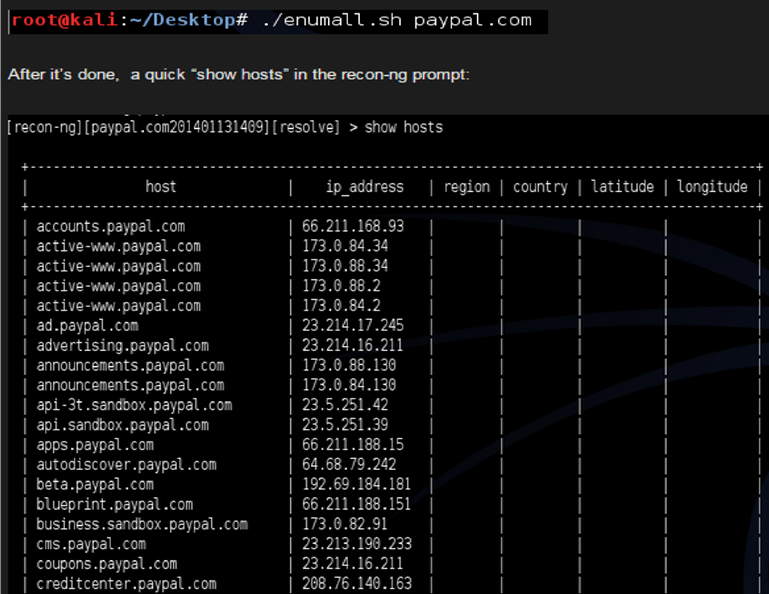Select IP address 173.0.88.130

[x=349, y=365]
